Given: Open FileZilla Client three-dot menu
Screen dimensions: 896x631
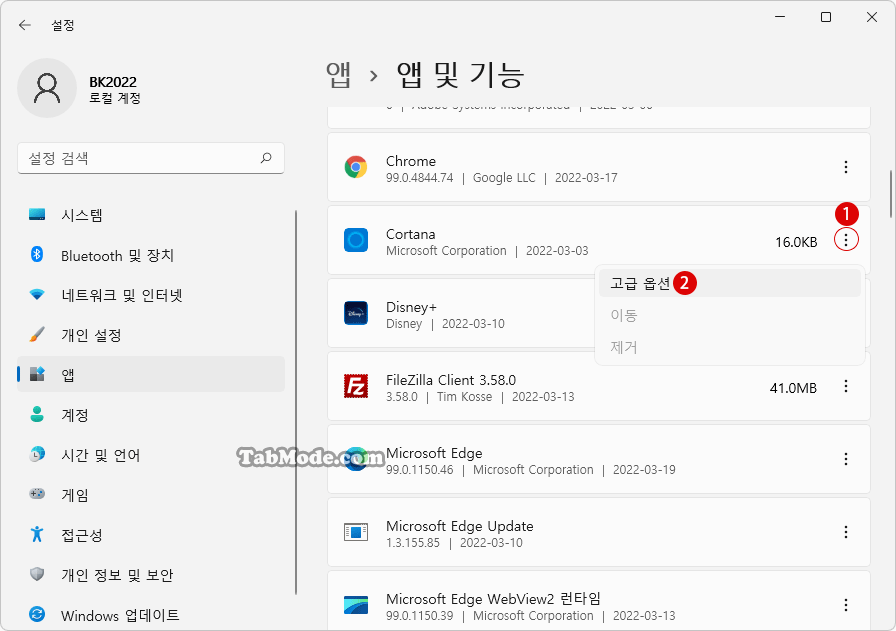Looking at the screenshot, I should [x=846, y=386].
